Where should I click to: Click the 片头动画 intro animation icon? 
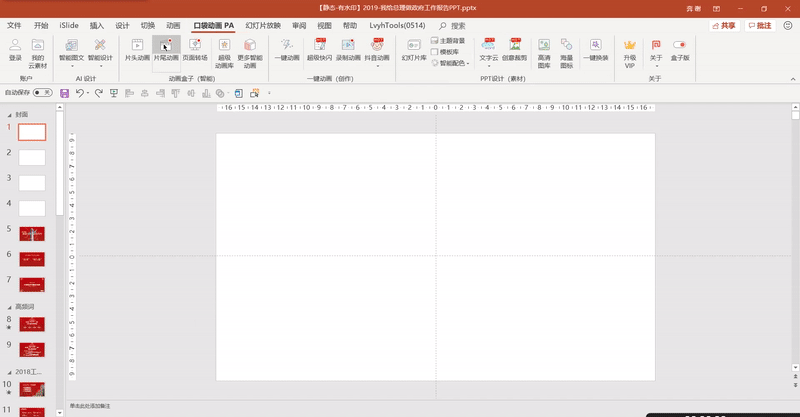click(137, 46)
